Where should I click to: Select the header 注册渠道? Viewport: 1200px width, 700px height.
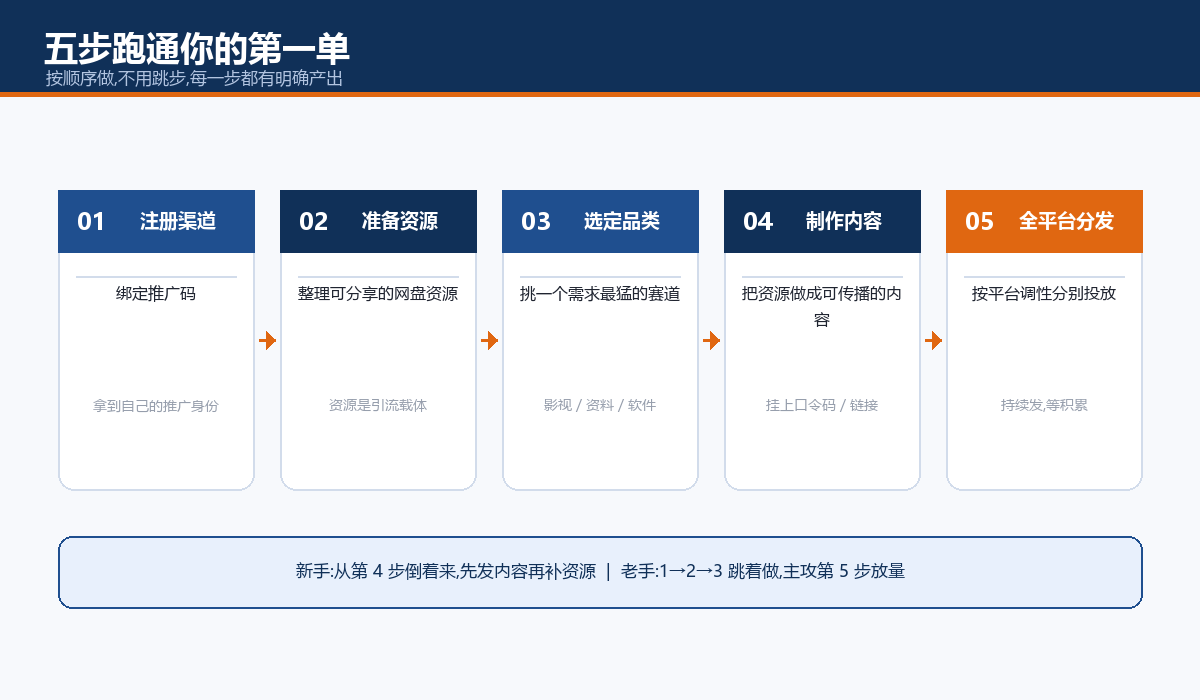point(178,222)
